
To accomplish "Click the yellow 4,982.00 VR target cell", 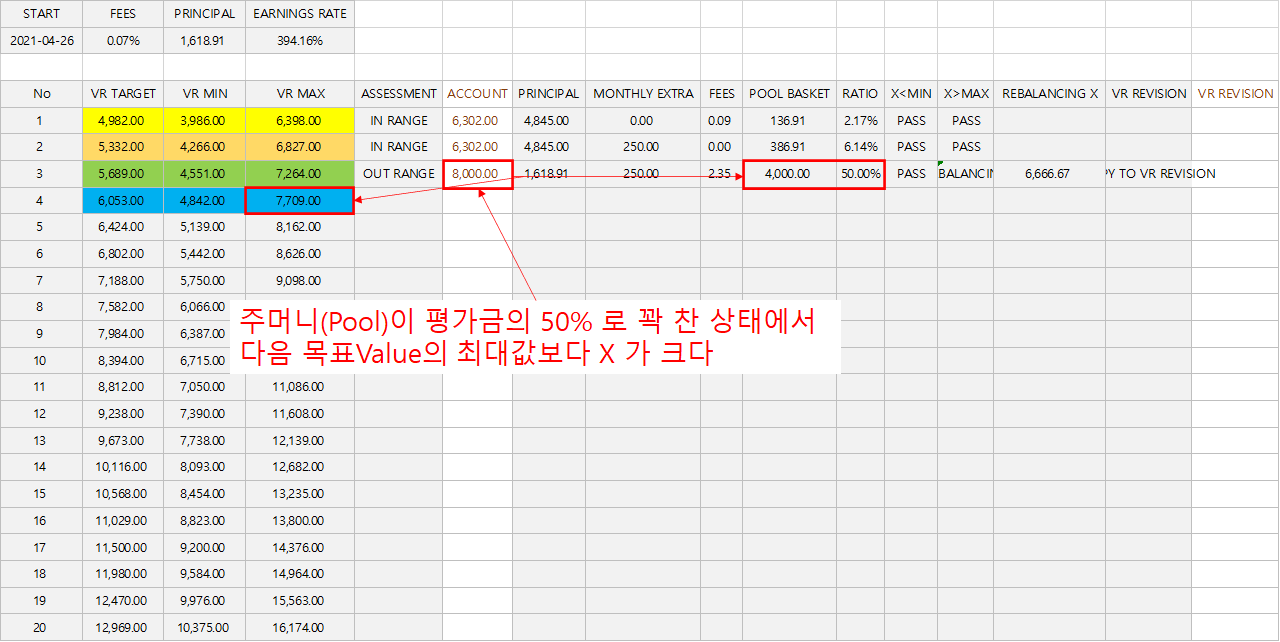I will coord(123,121).
